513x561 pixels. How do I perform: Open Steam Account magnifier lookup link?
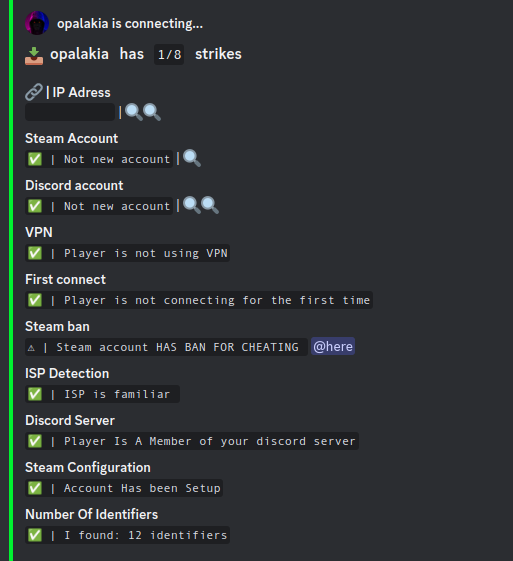click(192, 158)
